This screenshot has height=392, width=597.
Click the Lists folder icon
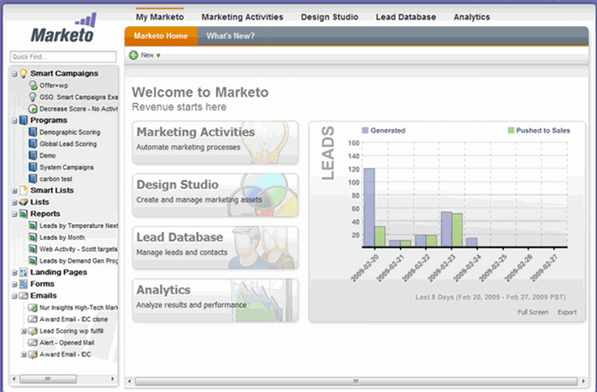point(24,202)
